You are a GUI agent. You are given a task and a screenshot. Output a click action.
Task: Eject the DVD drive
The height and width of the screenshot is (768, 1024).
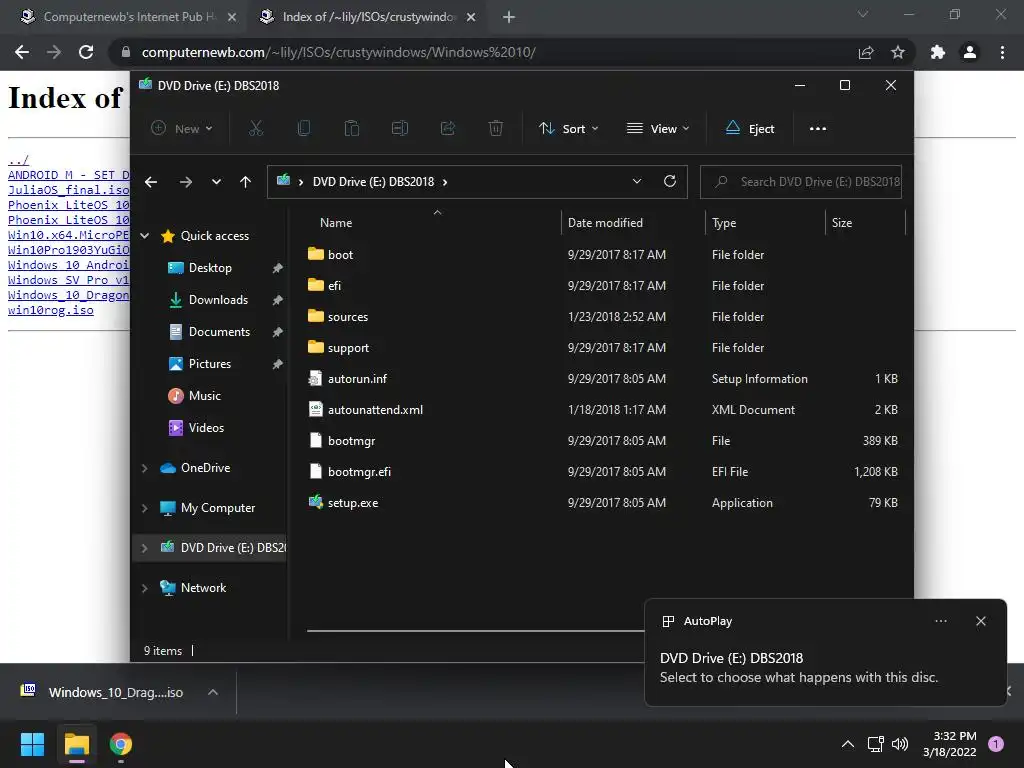coord(750,129)
